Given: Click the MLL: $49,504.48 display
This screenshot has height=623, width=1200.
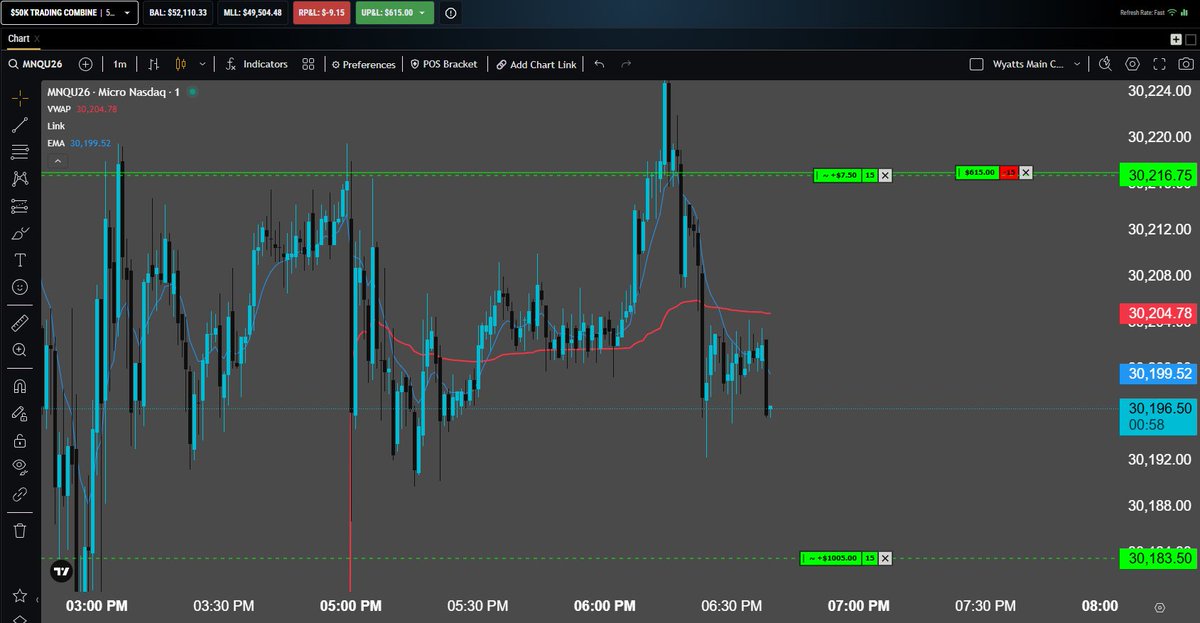Looking at the screenshot, I should tap(253, 13).
